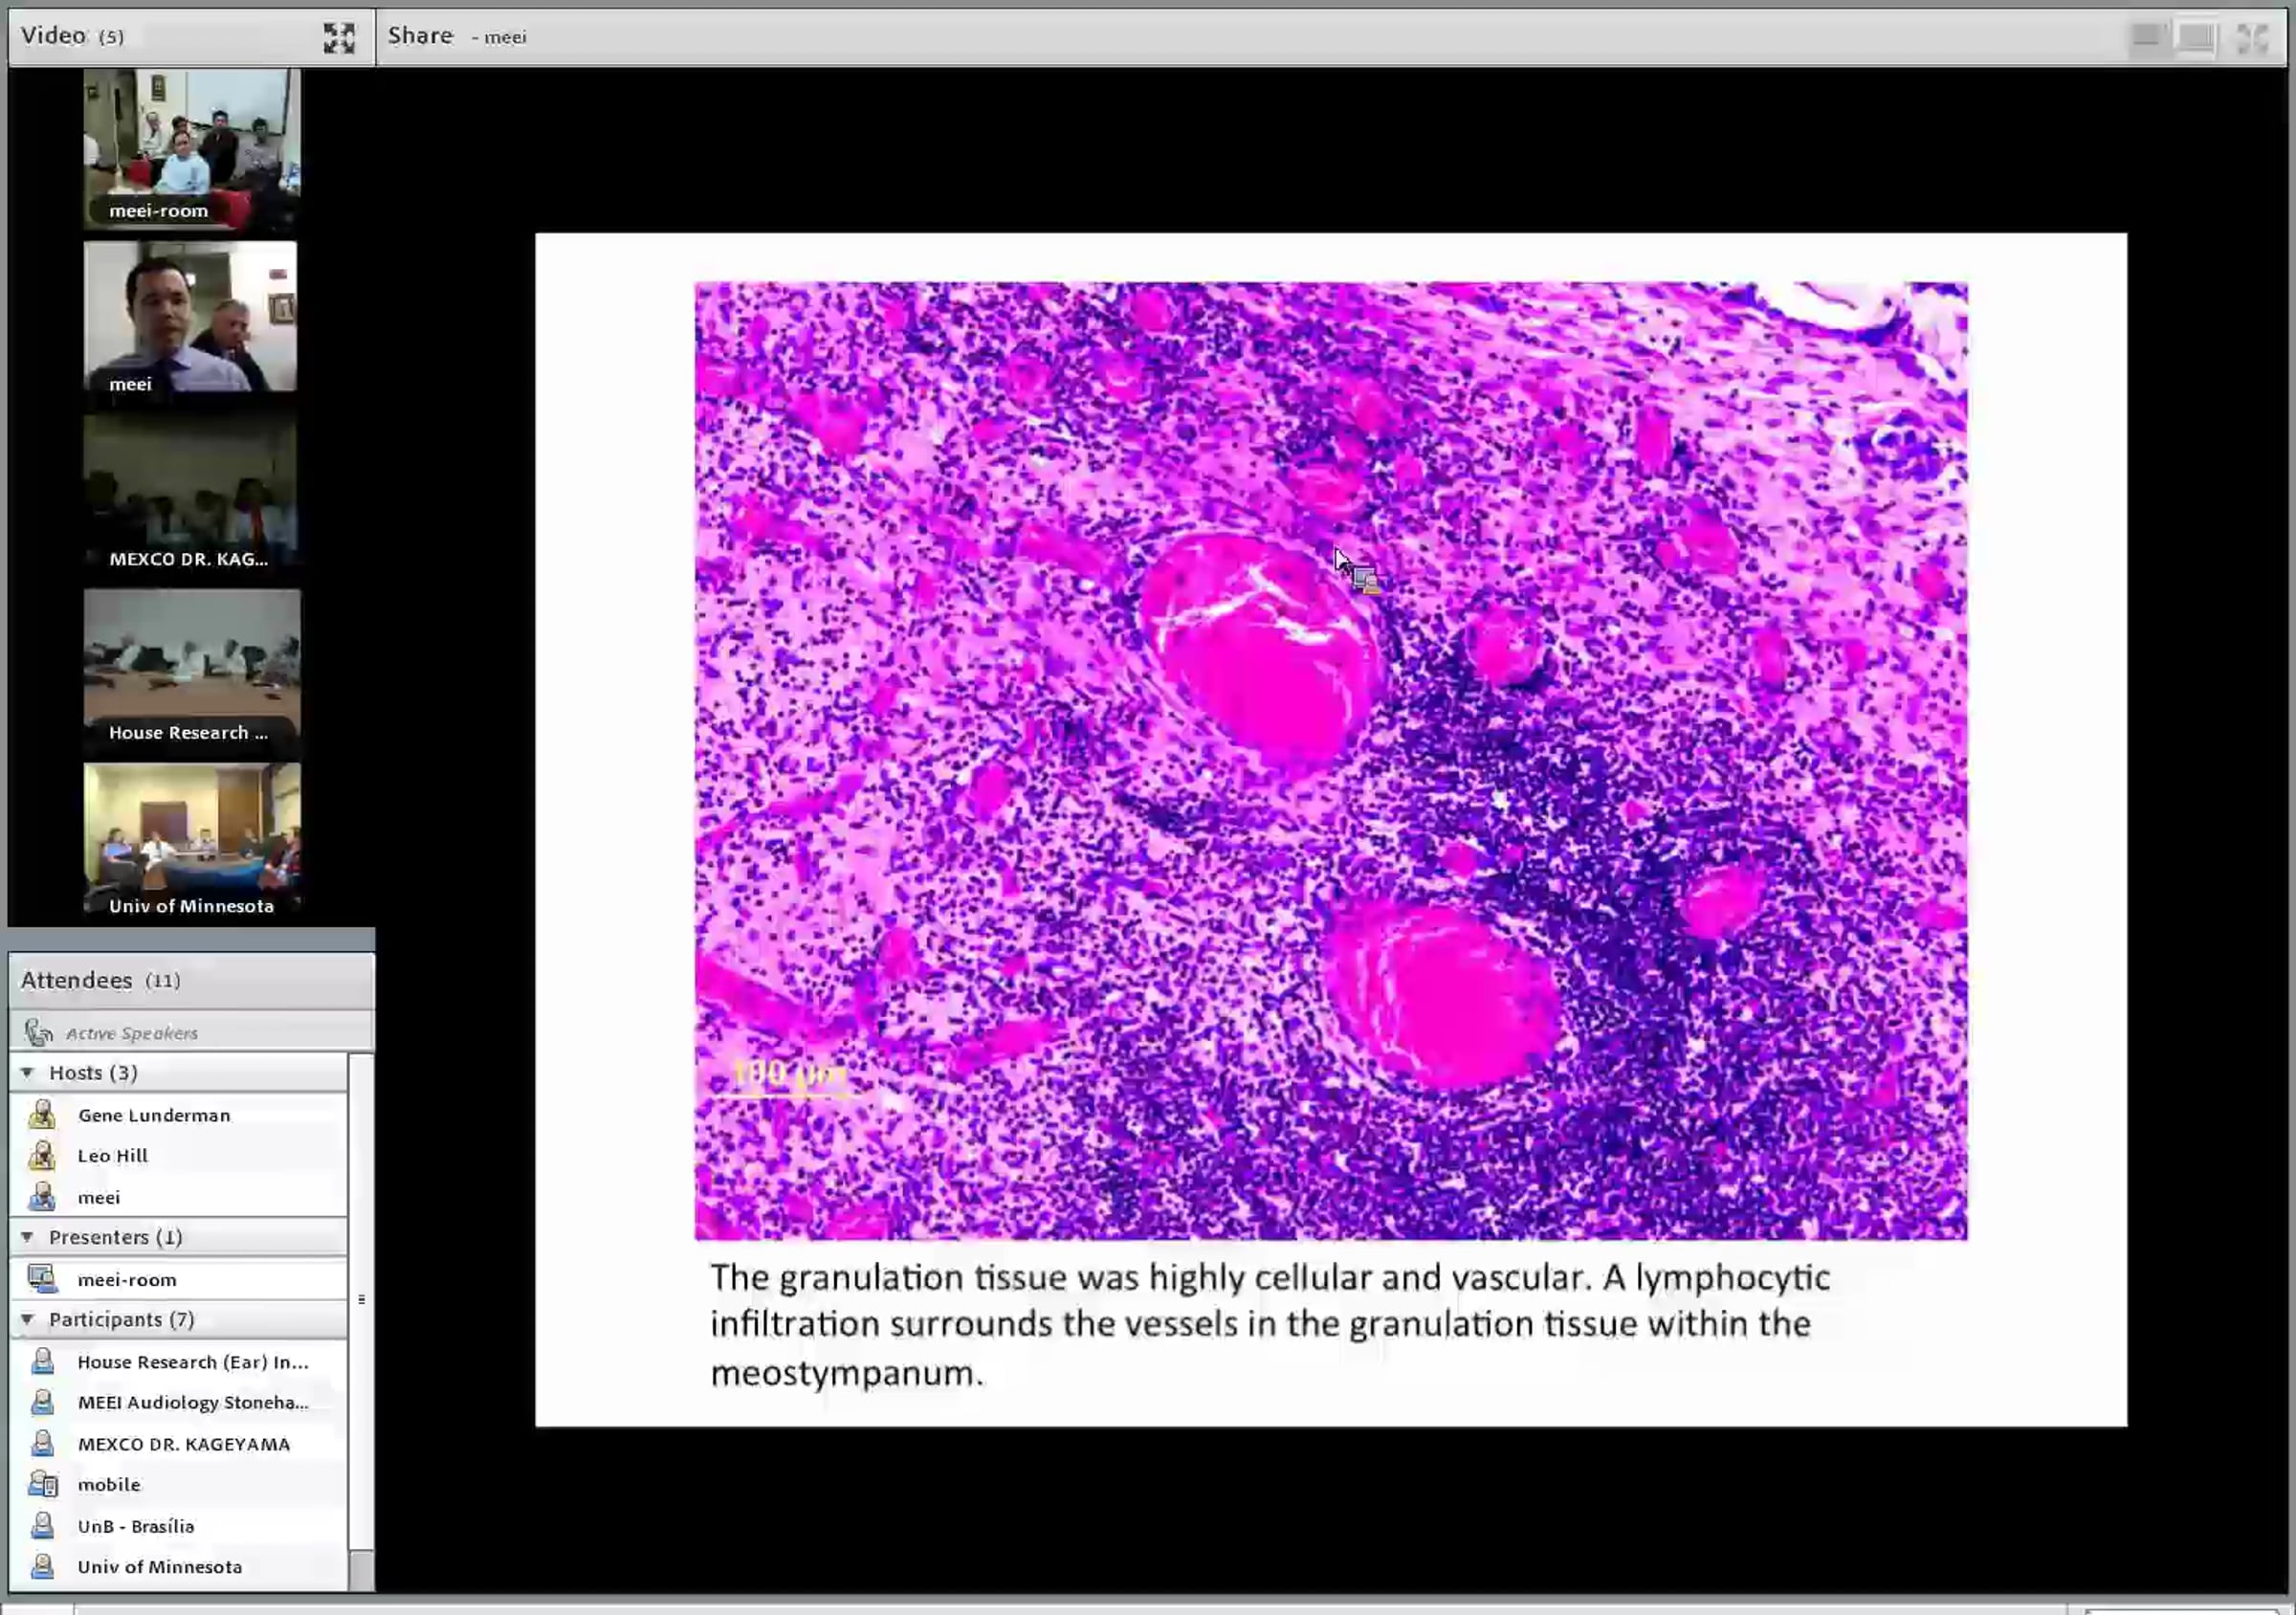Click the host icon next to meei

click(x=42, y=1196)
